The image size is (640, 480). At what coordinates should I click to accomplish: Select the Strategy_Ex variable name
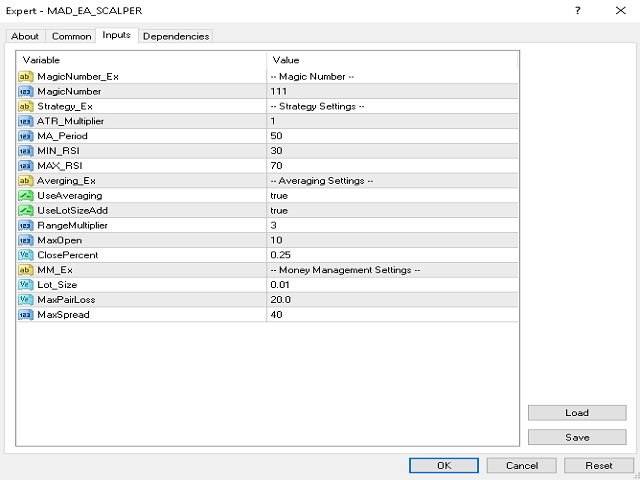(x=65, y=107)
